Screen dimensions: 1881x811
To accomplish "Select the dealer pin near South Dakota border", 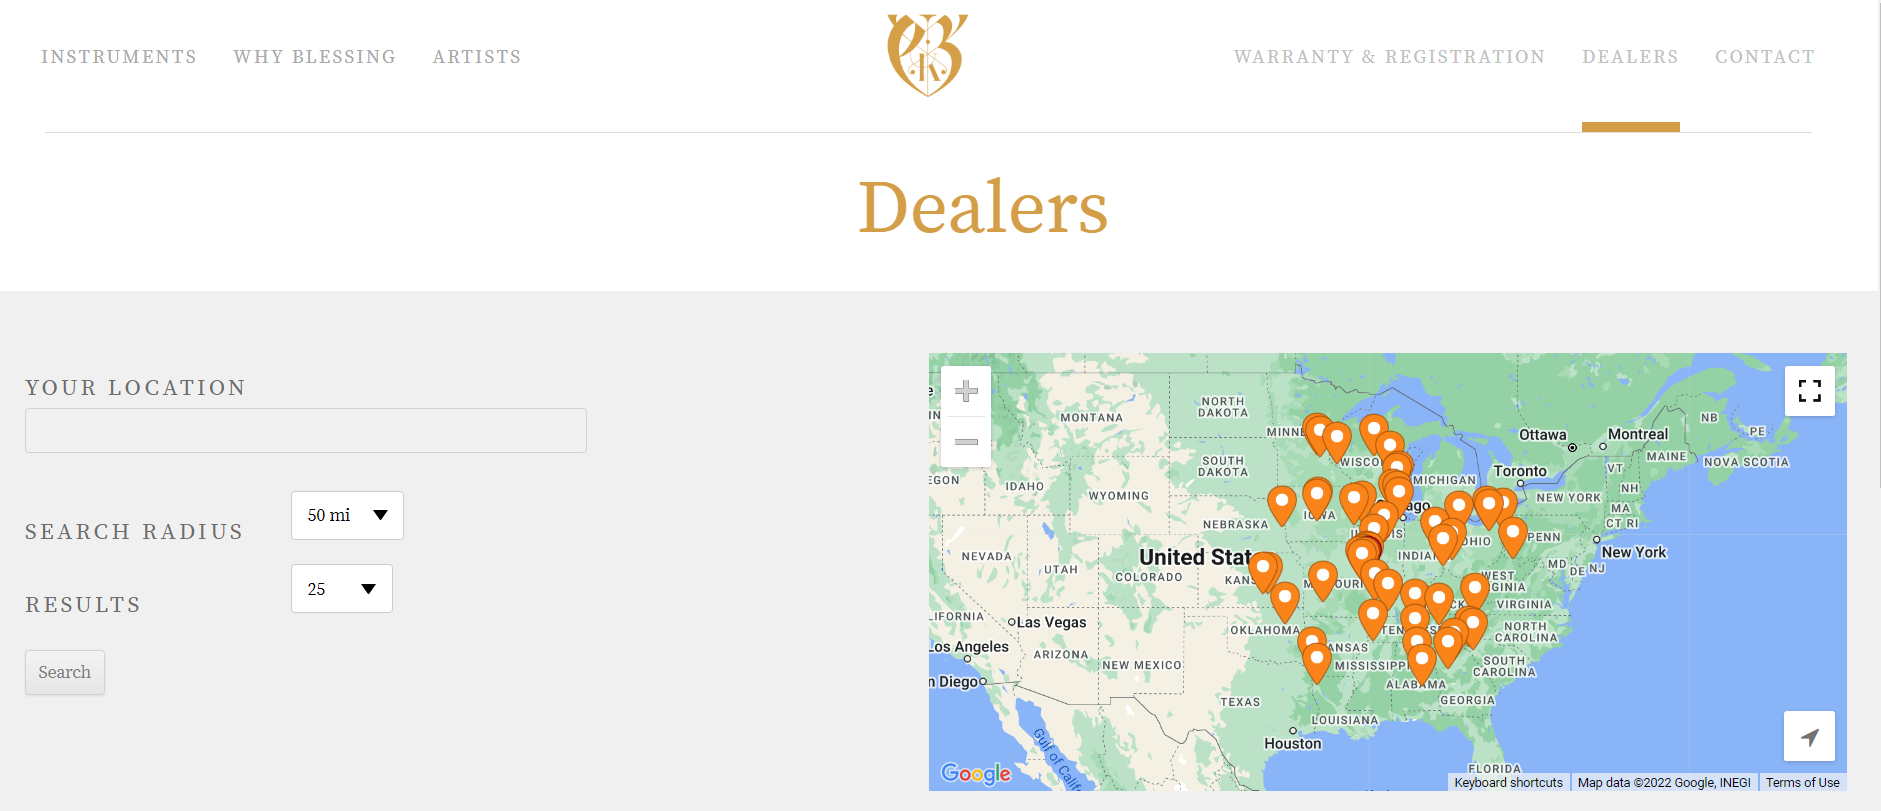I will pos(1282,505).
